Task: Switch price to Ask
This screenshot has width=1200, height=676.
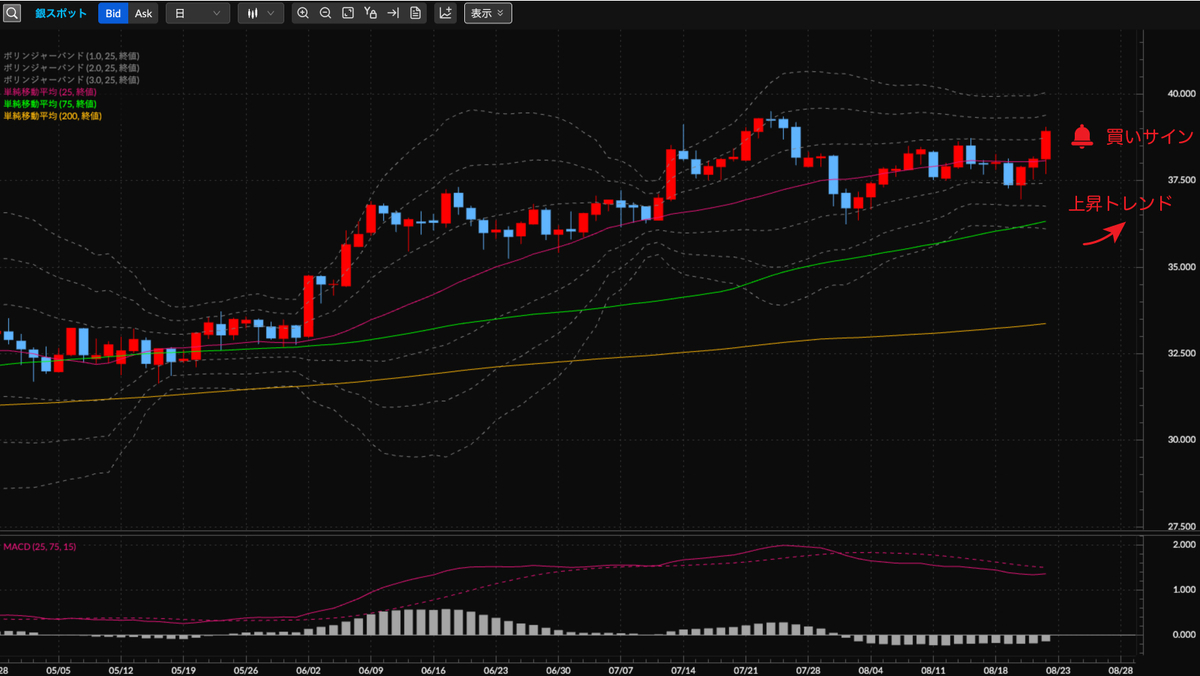Action: pyautogui.click(x=144, y=14)
